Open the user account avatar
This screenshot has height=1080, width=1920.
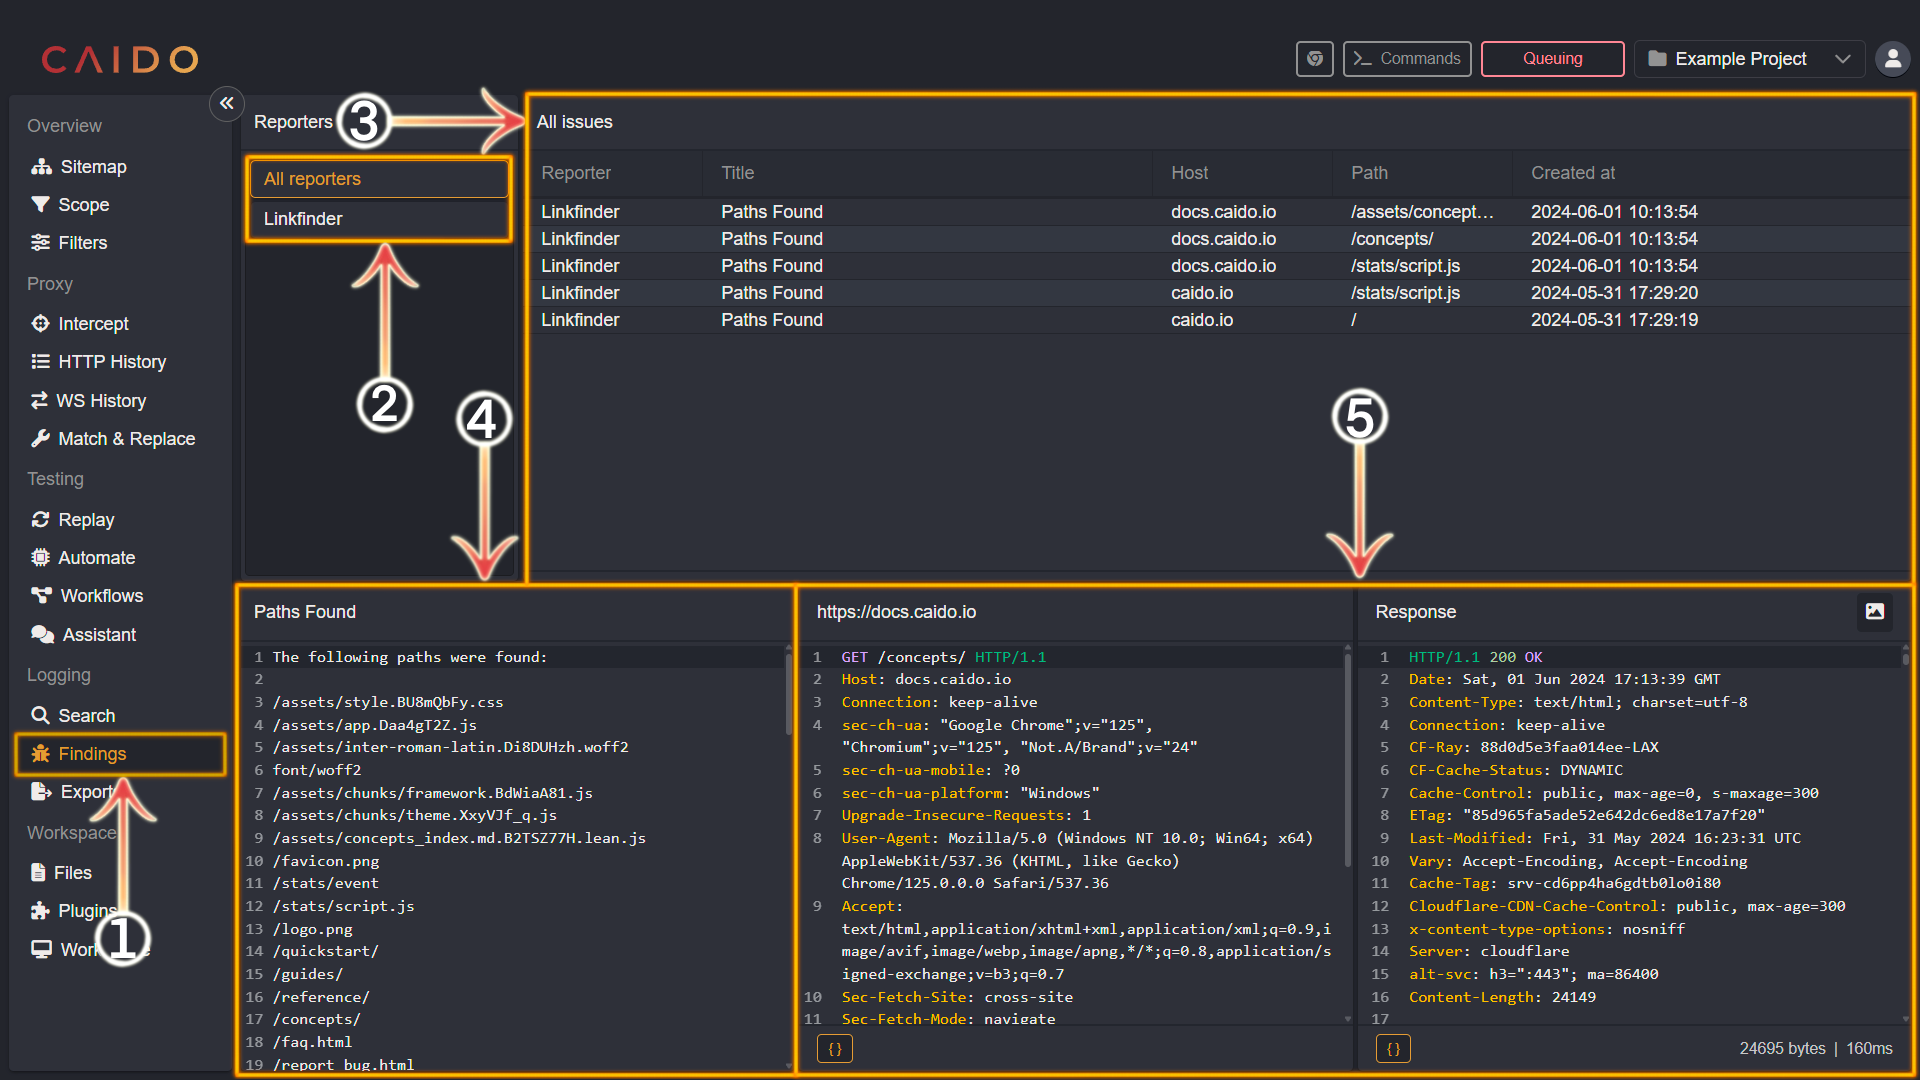pyautogui.click(x=1893, y=59)
